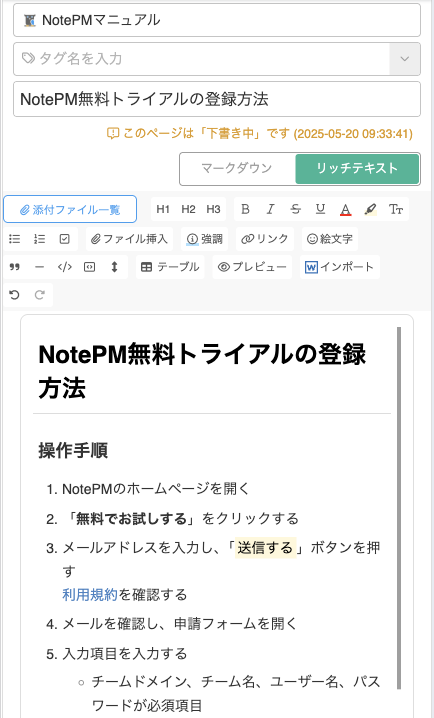434x718 pixels.
Task: Insert a code block
Action: coord(90,267)
